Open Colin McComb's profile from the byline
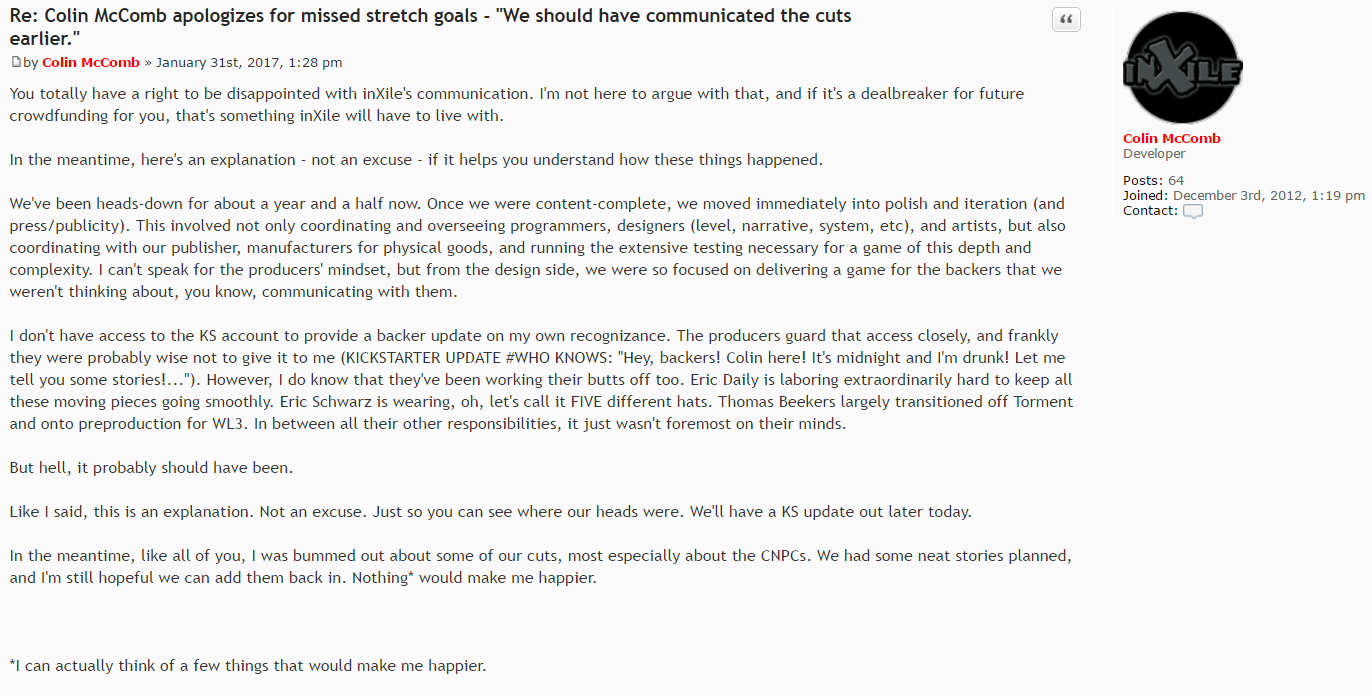Viewport: 1372px width, 695px height. tap(91, 62)
